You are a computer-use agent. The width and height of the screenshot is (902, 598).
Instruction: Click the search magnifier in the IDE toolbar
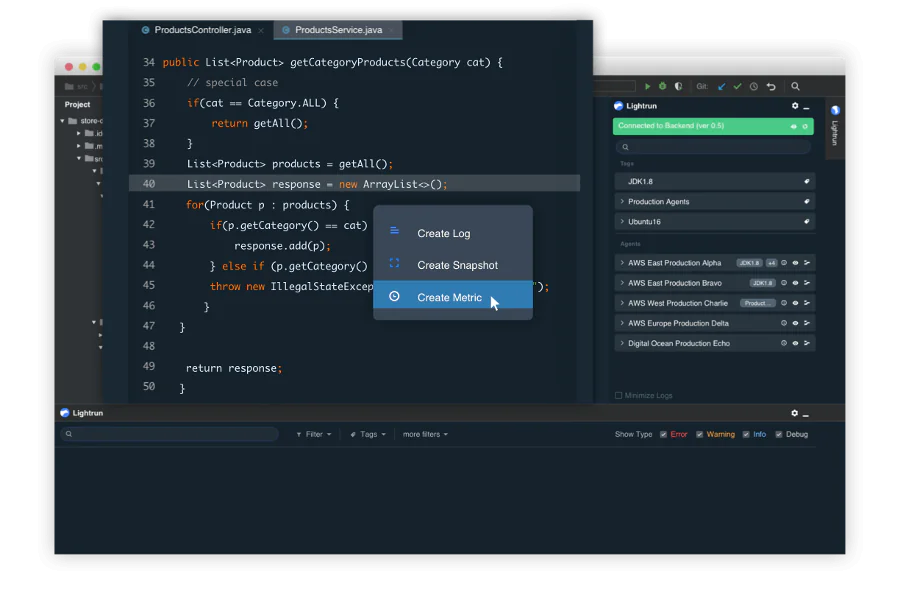click(x=796, y=86)
